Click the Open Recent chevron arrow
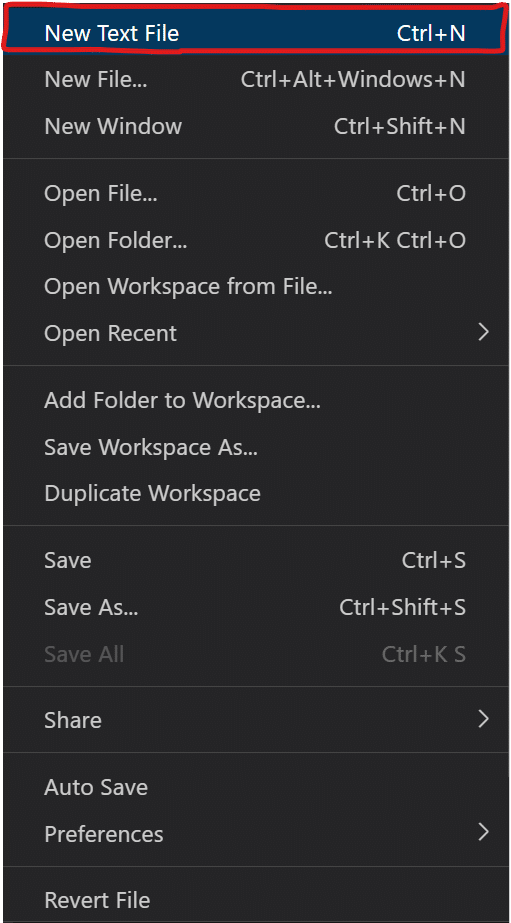 tap(483, 333)
